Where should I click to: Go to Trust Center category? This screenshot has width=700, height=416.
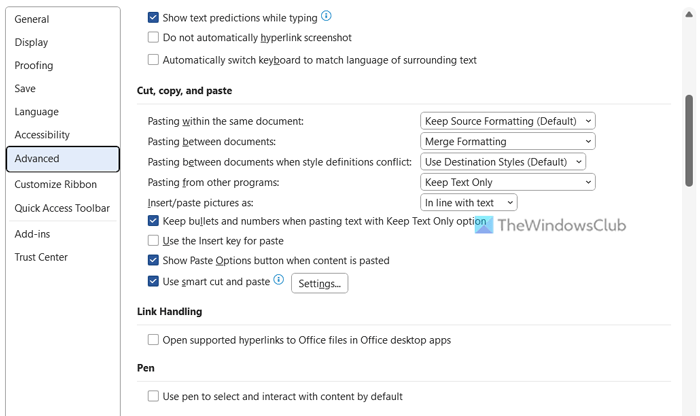coord(41,257)
